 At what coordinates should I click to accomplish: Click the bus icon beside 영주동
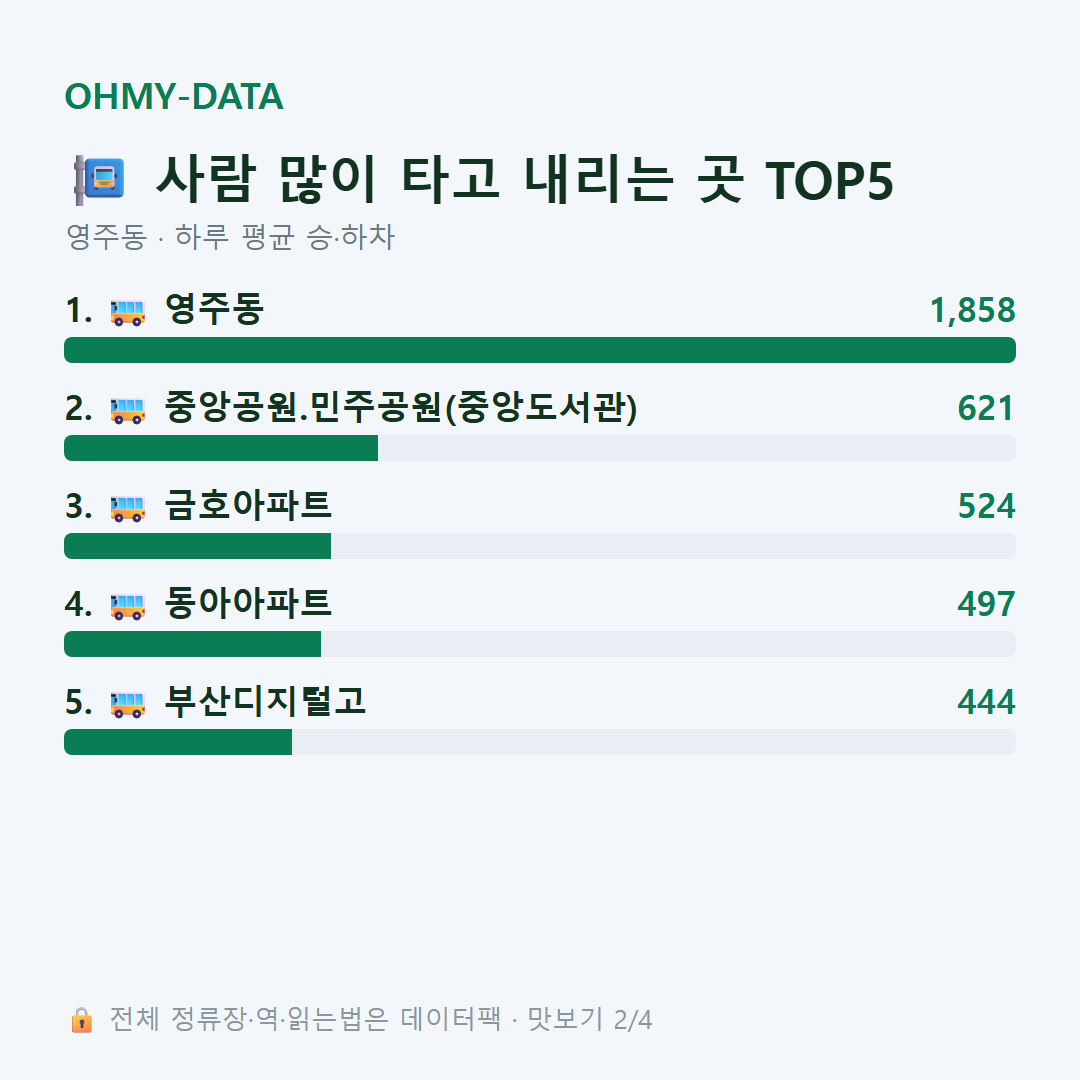[128, 312]
